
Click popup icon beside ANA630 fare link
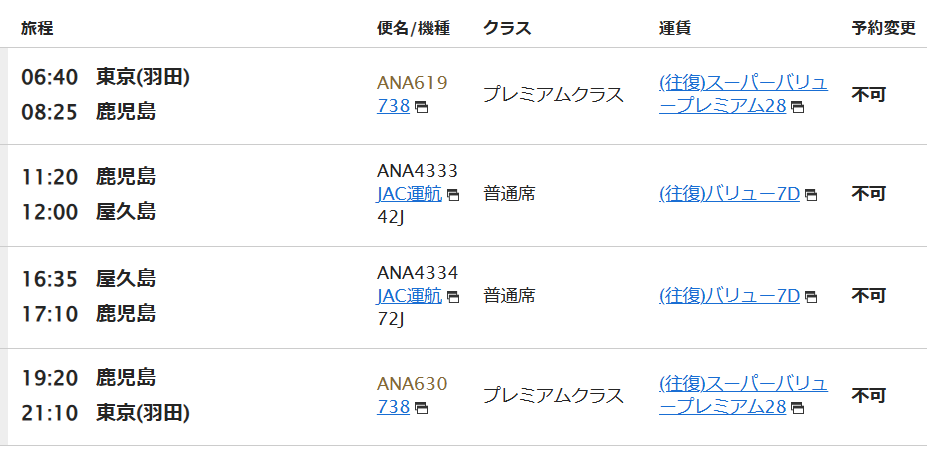tap(798, 408)
